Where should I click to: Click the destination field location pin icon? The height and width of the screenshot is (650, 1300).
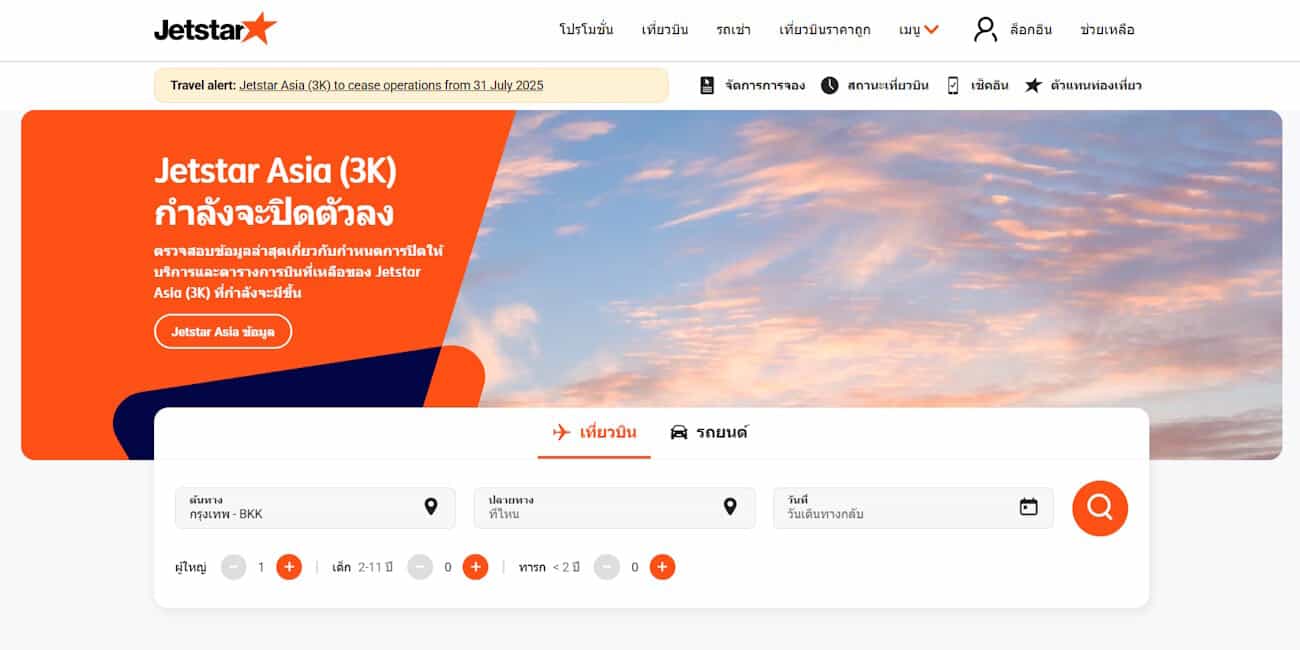click(730, 507)
